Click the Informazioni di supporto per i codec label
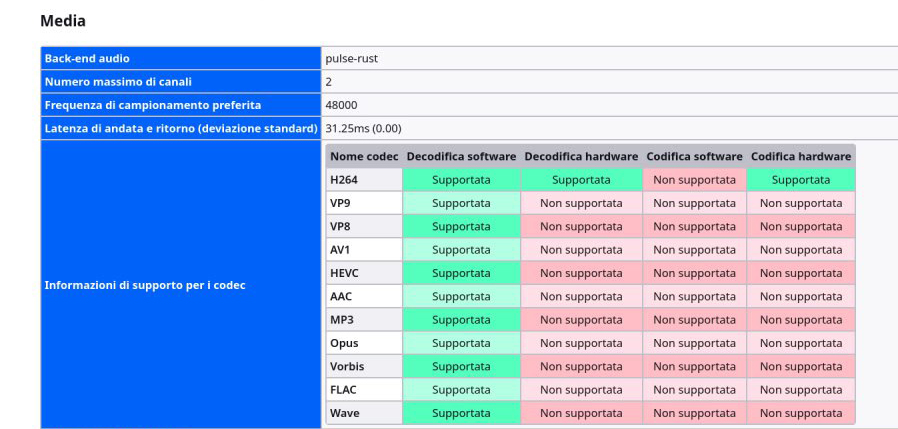Viewport: 898px width, 429px height. (145, 285)
